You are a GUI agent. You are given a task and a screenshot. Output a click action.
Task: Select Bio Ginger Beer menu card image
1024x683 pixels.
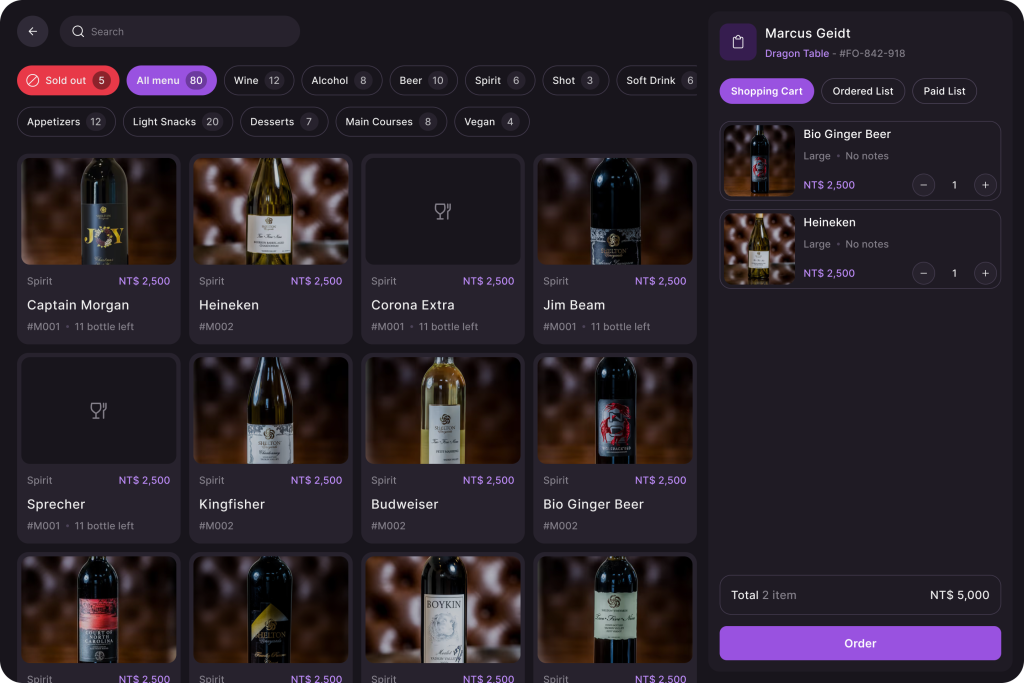coord(615,411)
